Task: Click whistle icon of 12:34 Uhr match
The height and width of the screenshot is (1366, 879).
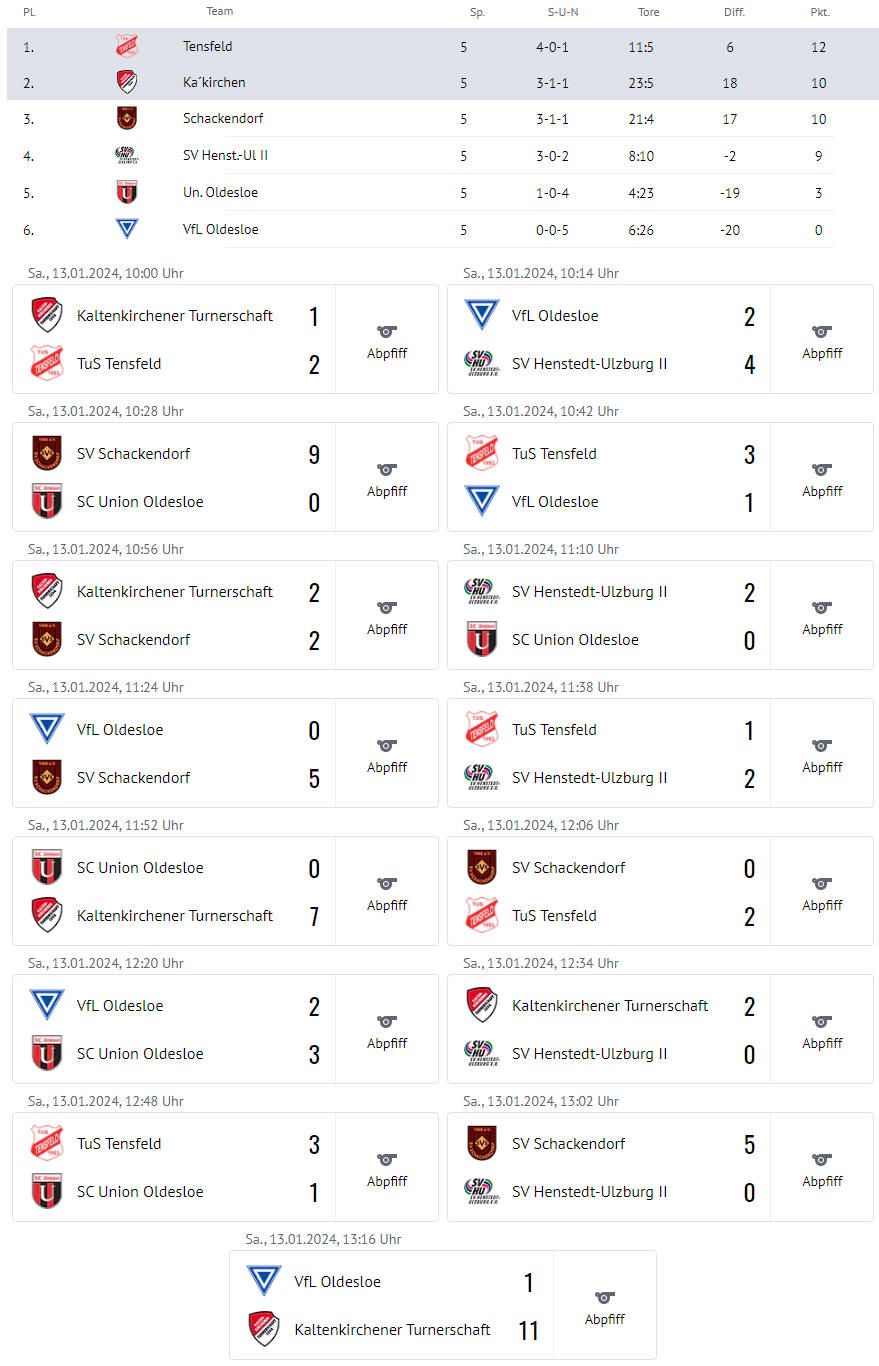Action: (x=822, y=1021)
